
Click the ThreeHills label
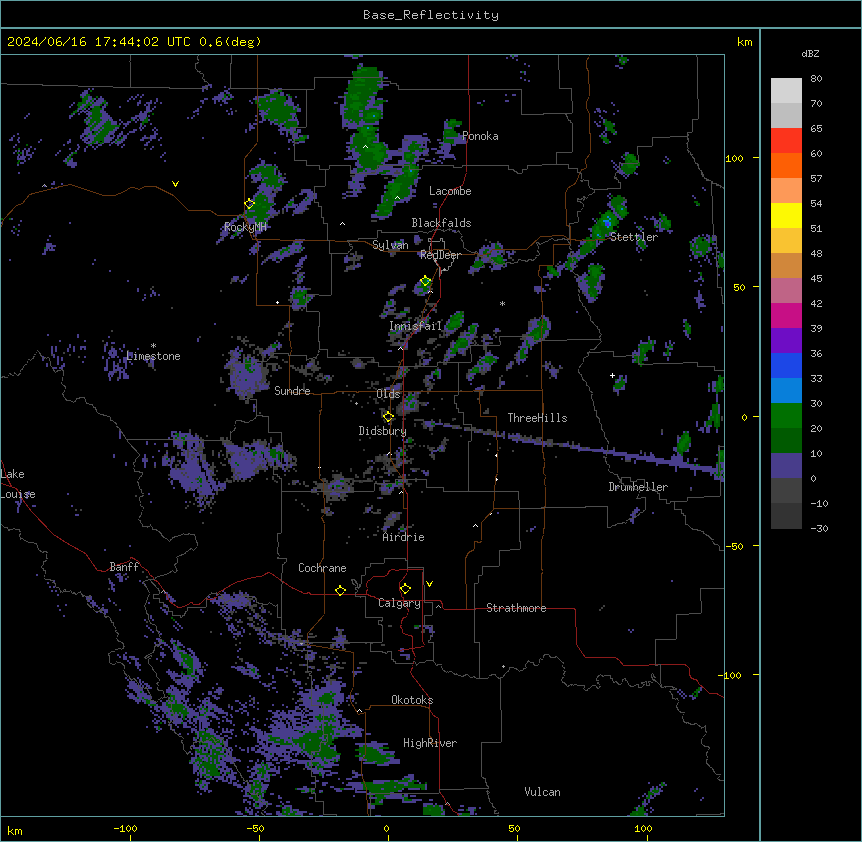tap(537, 418)
